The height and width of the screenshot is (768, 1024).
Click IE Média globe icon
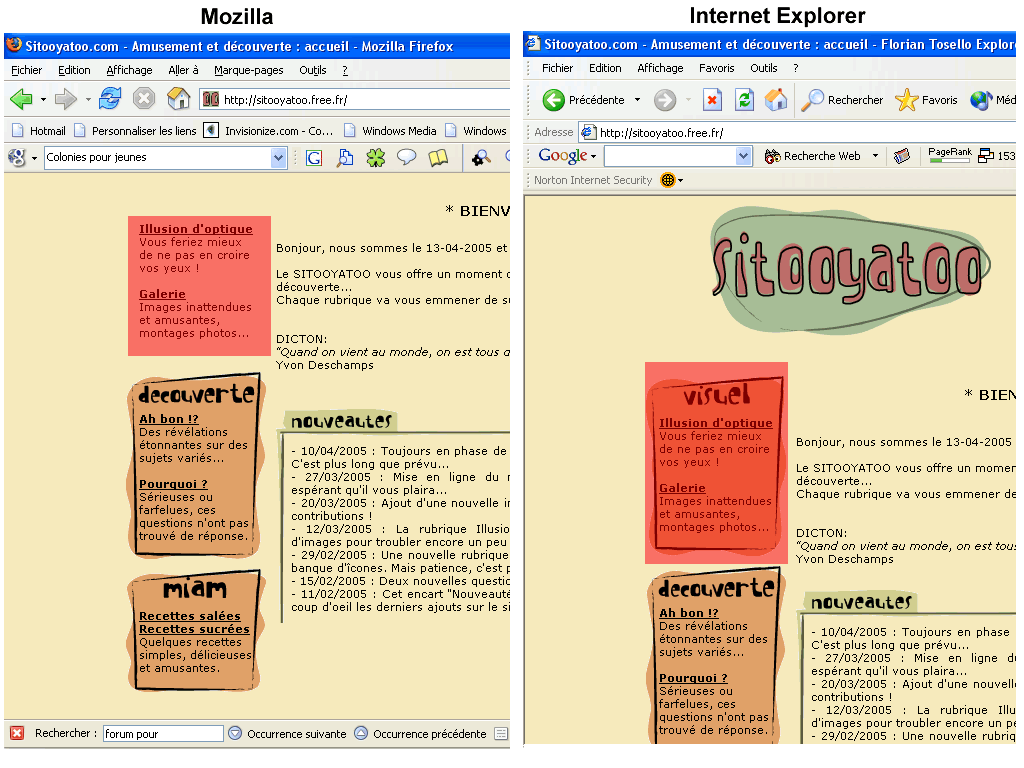point(981,100)
